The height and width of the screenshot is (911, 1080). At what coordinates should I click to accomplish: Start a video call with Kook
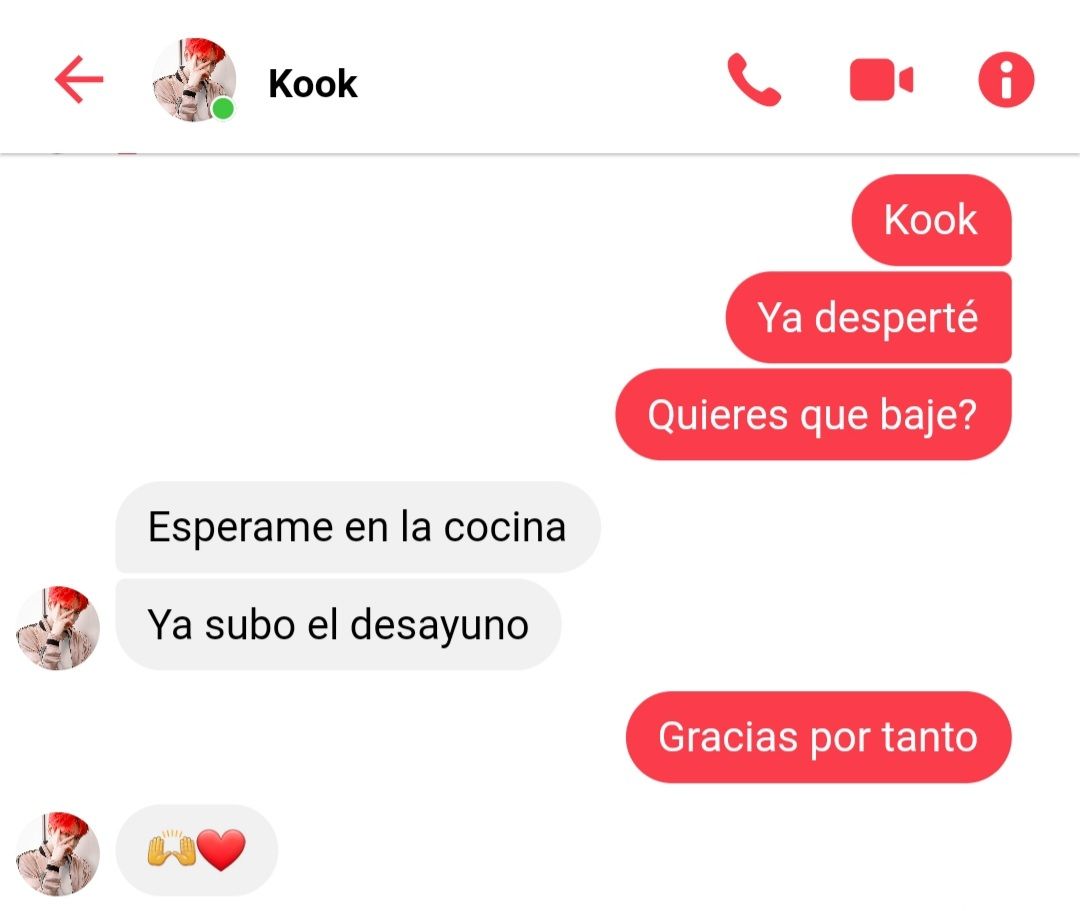881,80
